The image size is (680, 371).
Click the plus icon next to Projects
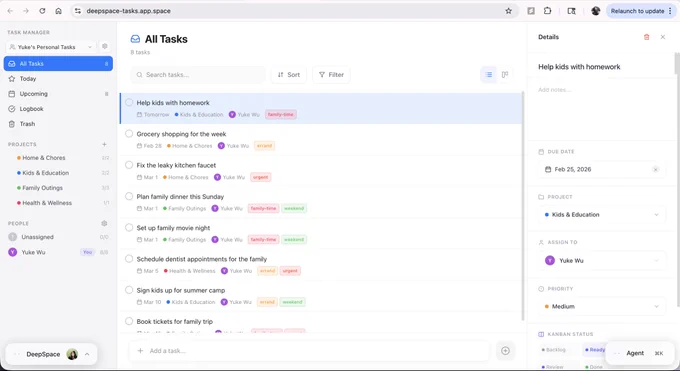105,144
